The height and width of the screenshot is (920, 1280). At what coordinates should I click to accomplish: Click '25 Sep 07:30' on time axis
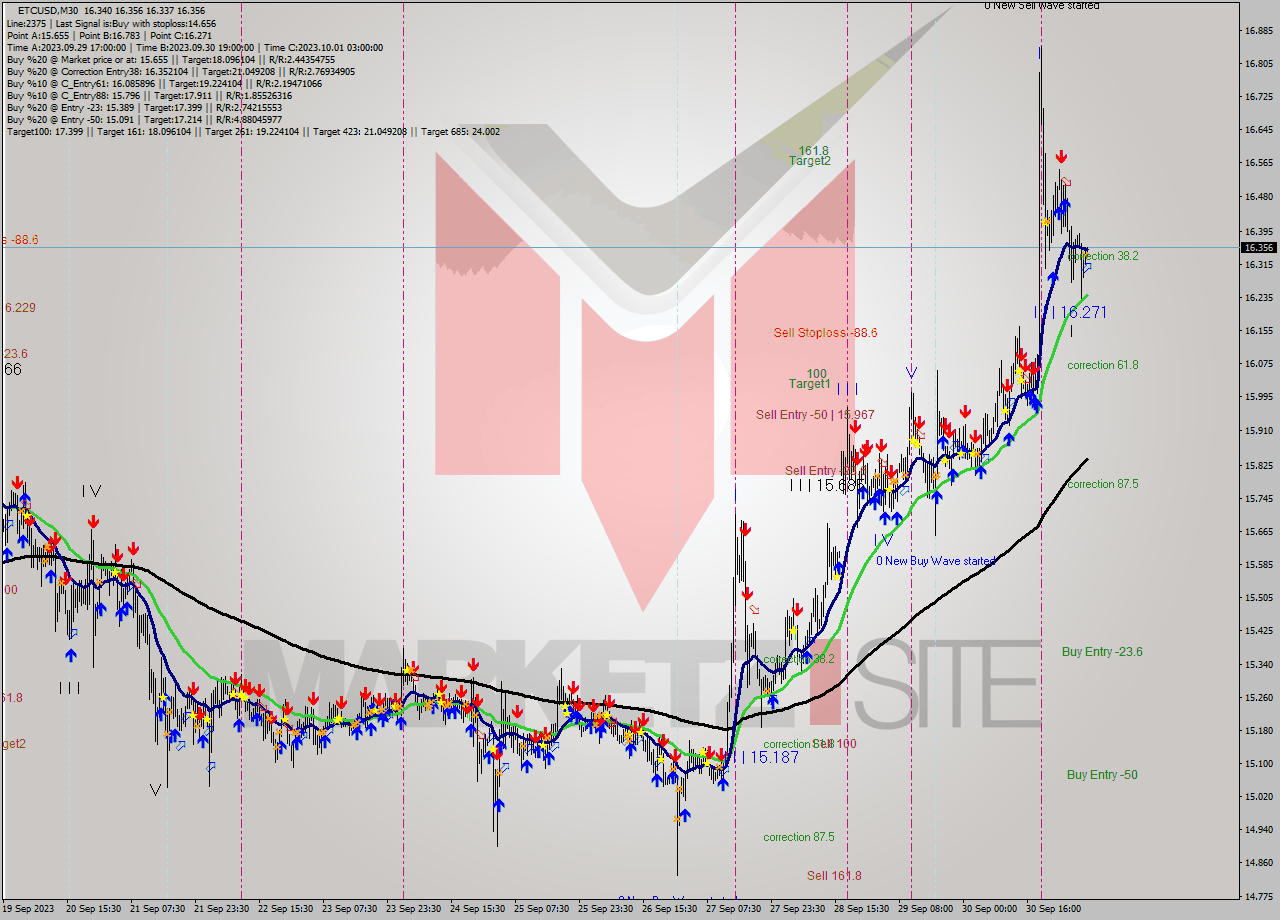coord(542,909)
